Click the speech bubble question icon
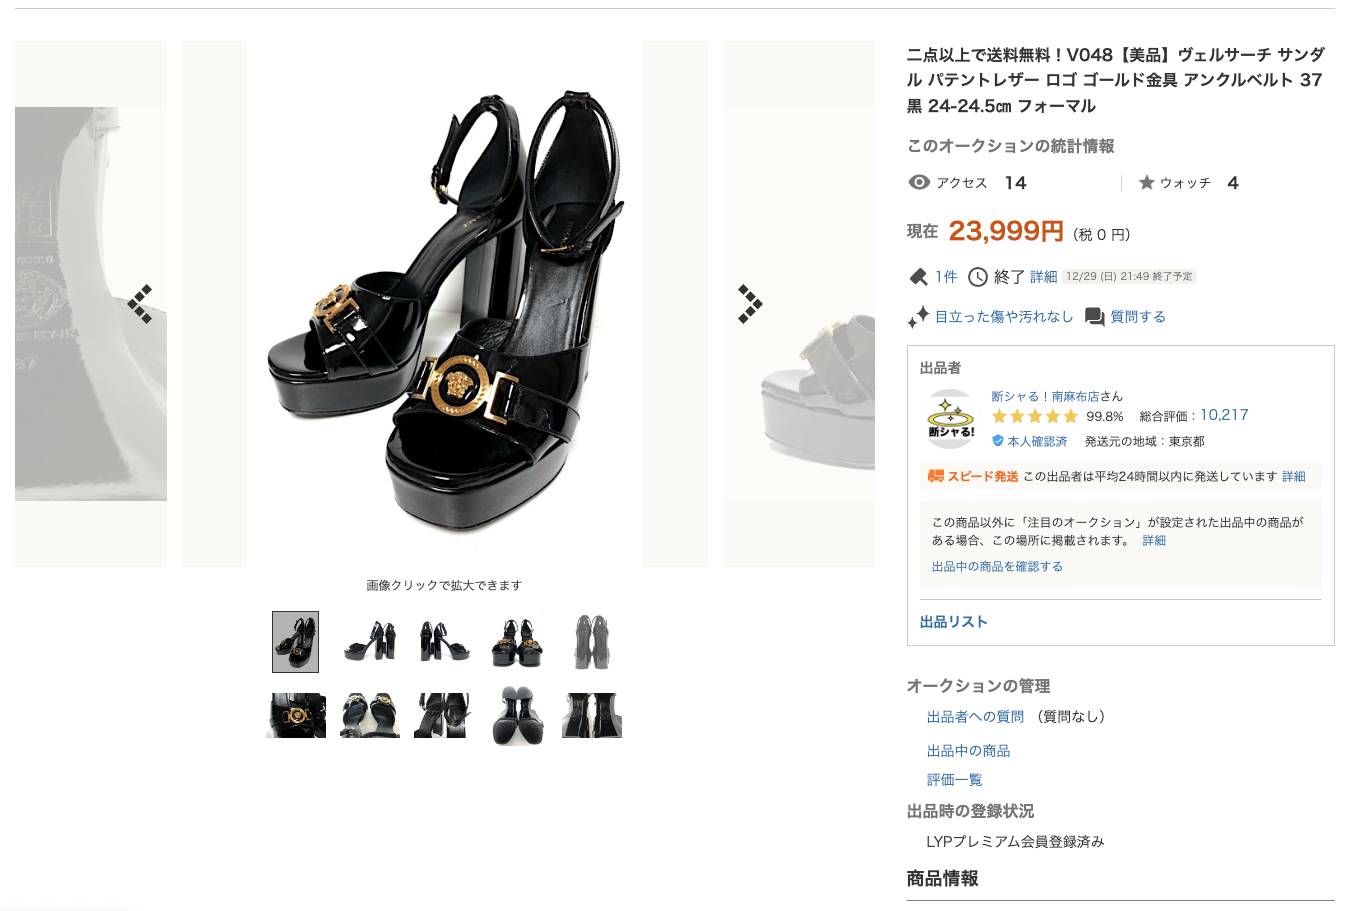Viewport: 1346px width, 911px height. pyautogui.click(x=1095, y=317)
